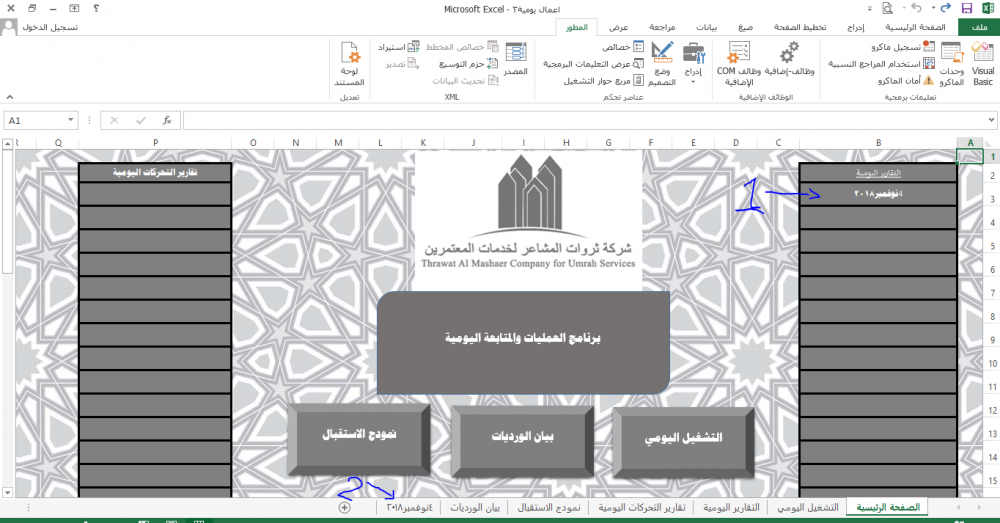Switch to Insert (إدراج) ribbon tab

point(855,27)
